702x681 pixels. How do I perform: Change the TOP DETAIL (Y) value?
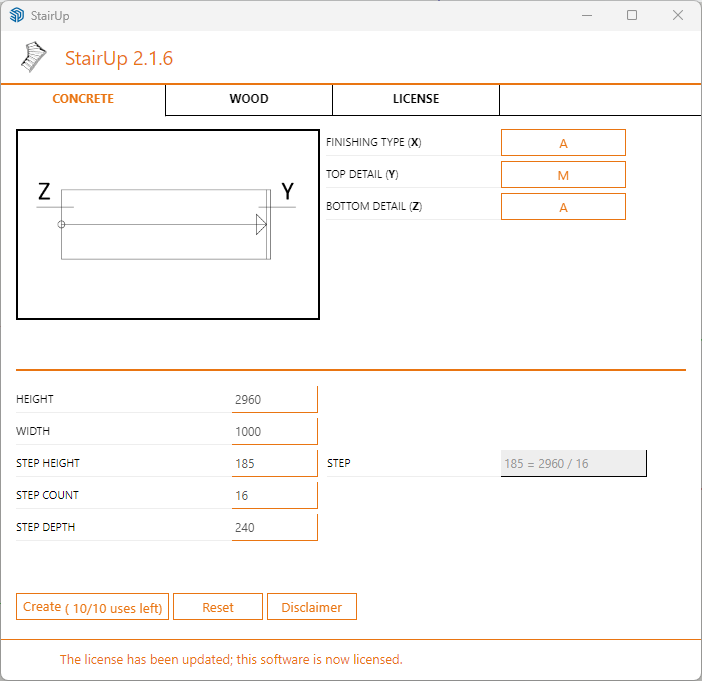[x=563, y=175]
